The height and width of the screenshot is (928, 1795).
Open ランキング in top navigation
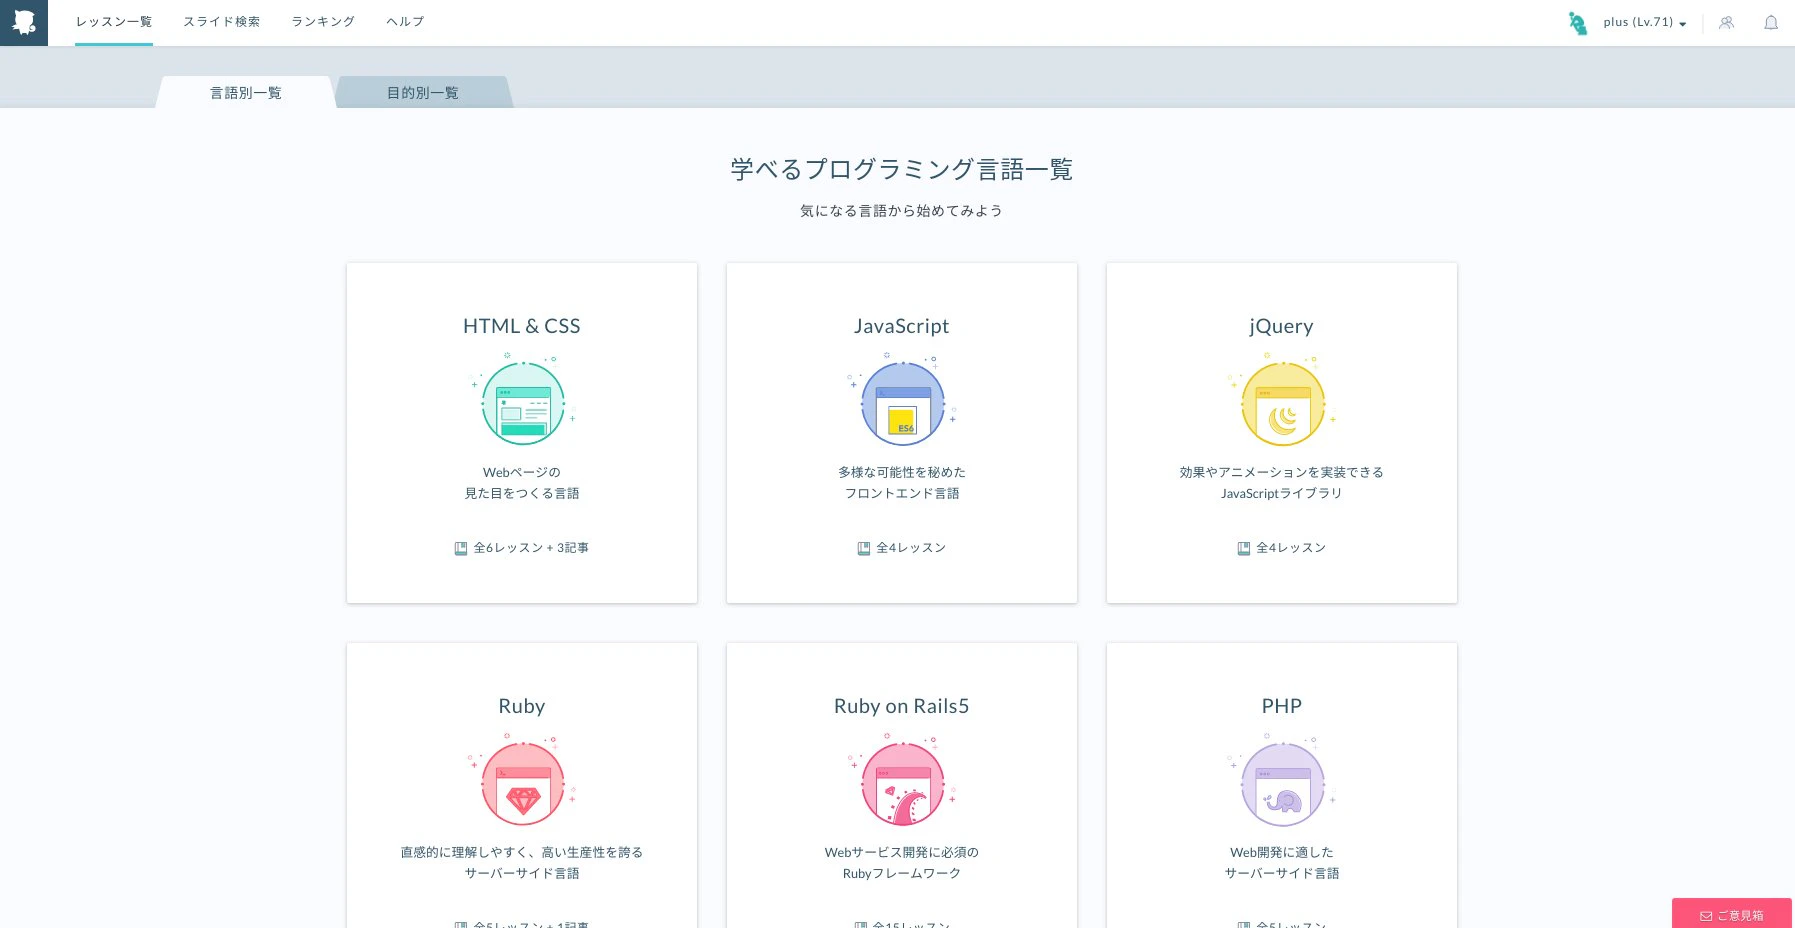[323, 22]
